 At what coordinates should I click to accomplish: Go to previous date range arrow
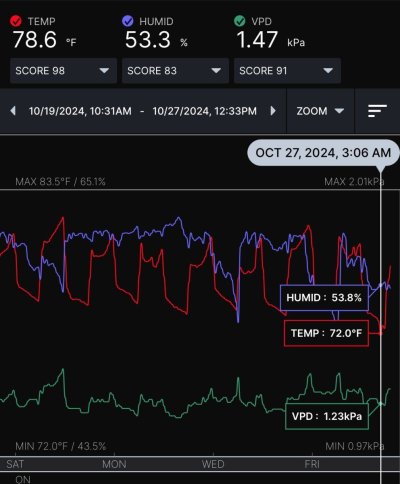pyautogui.click(x=13, y=111)
